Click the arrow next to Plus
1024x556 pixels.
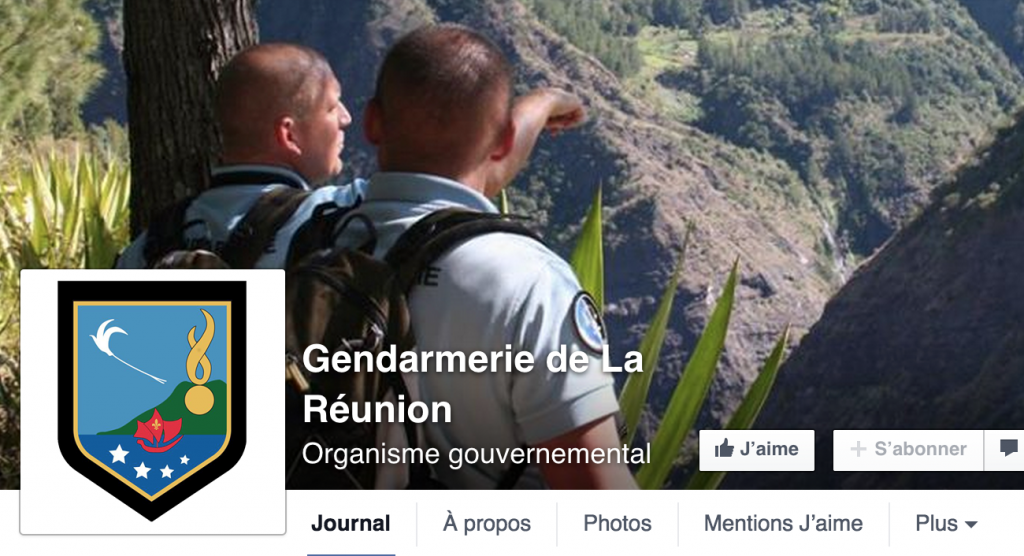tap(971, 525)
